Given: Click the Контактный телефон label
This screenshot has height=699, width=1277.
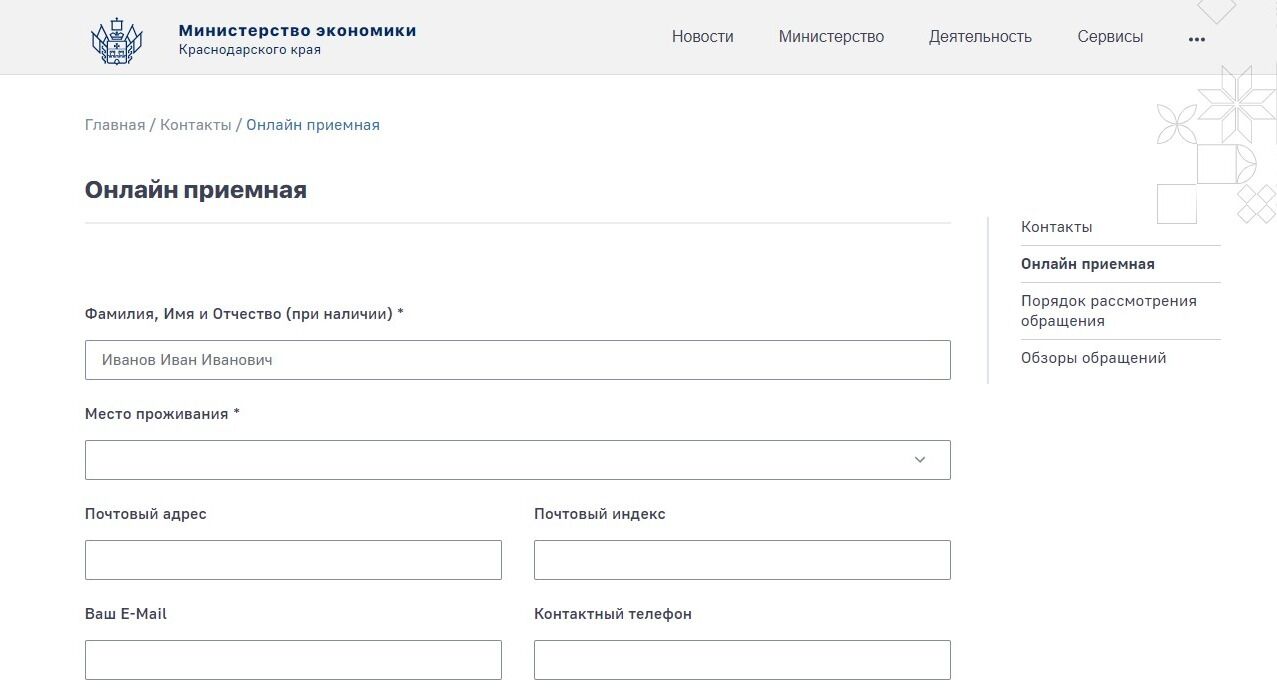Looking at the screenshot, I should pos(613,614).
